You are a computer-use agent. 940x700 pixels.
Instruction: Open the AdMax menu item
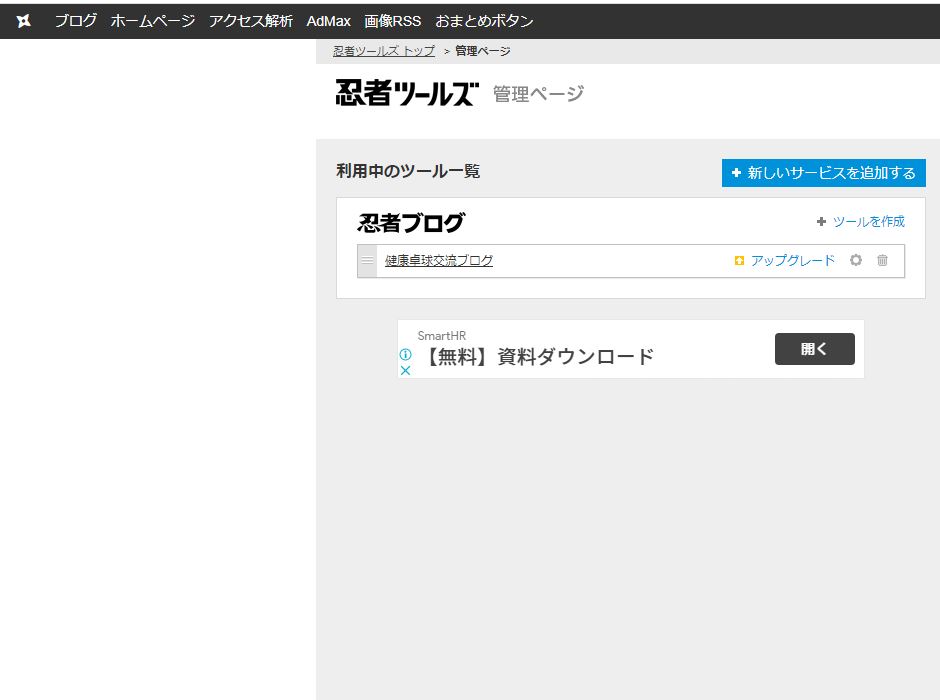329,21
